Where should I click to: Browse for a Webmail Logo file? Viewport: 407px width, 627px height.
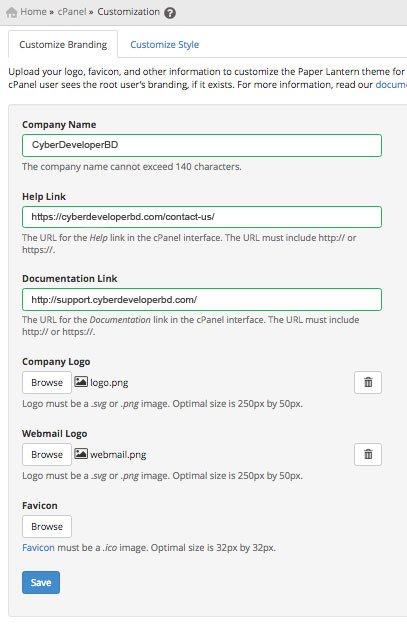[47, 455]
